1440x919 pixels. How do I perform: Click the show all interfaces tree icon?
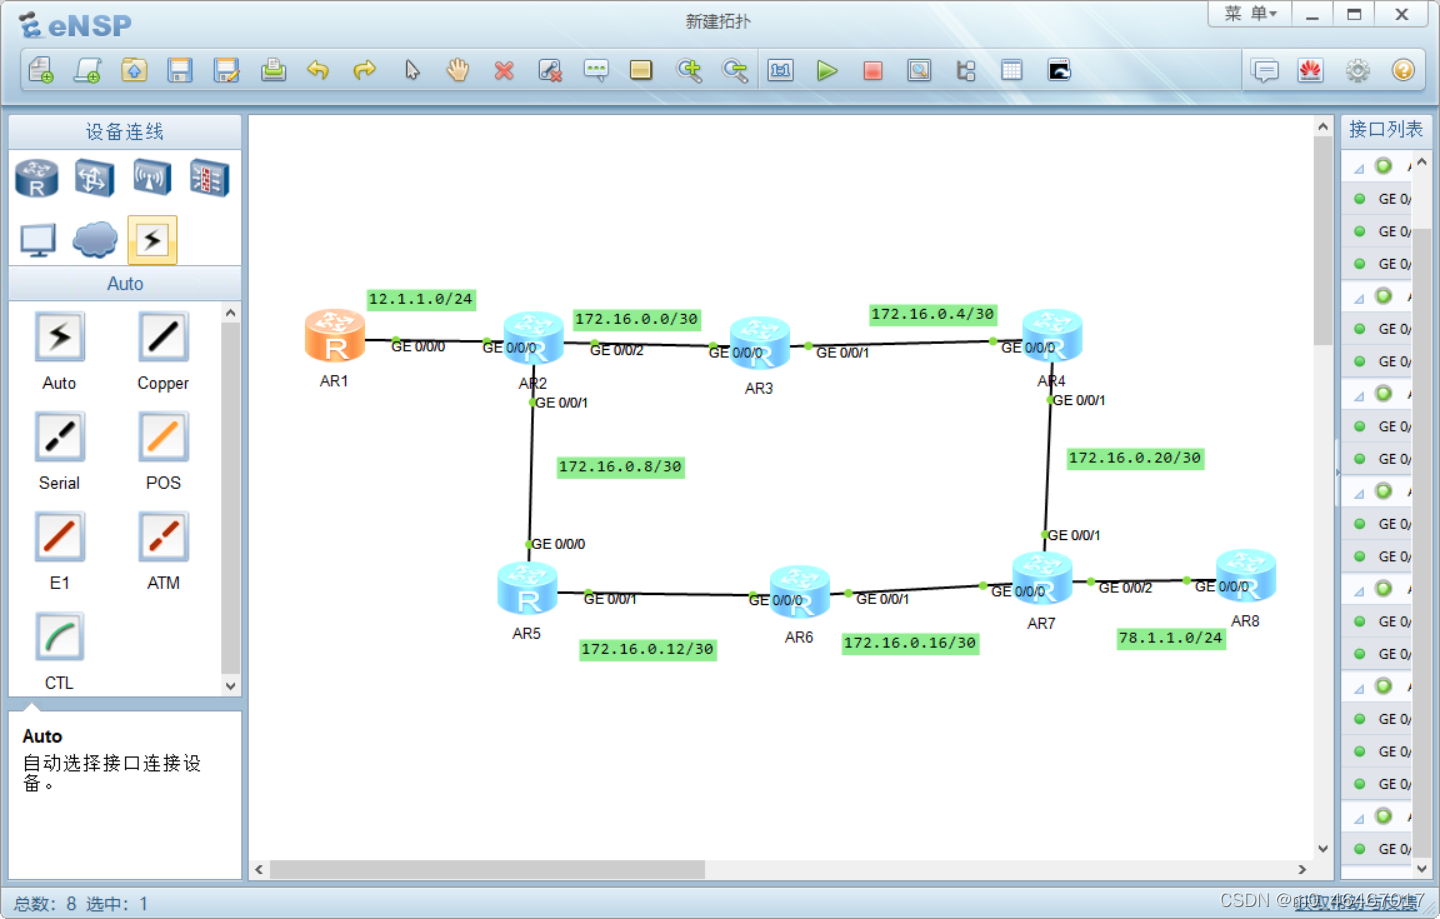pyautogui.click(x=966, y=70)
